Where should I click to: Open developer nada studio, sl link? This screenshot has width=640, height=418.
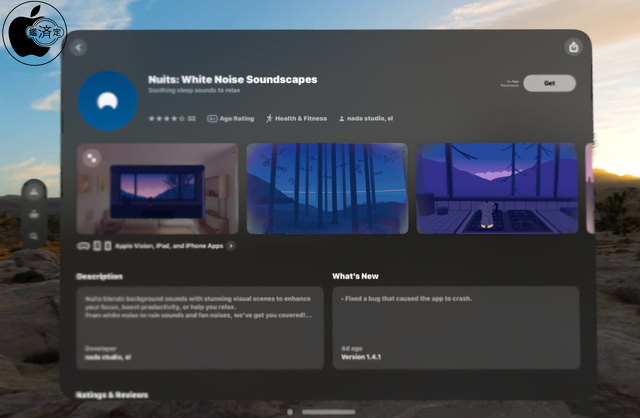(366, 118)
